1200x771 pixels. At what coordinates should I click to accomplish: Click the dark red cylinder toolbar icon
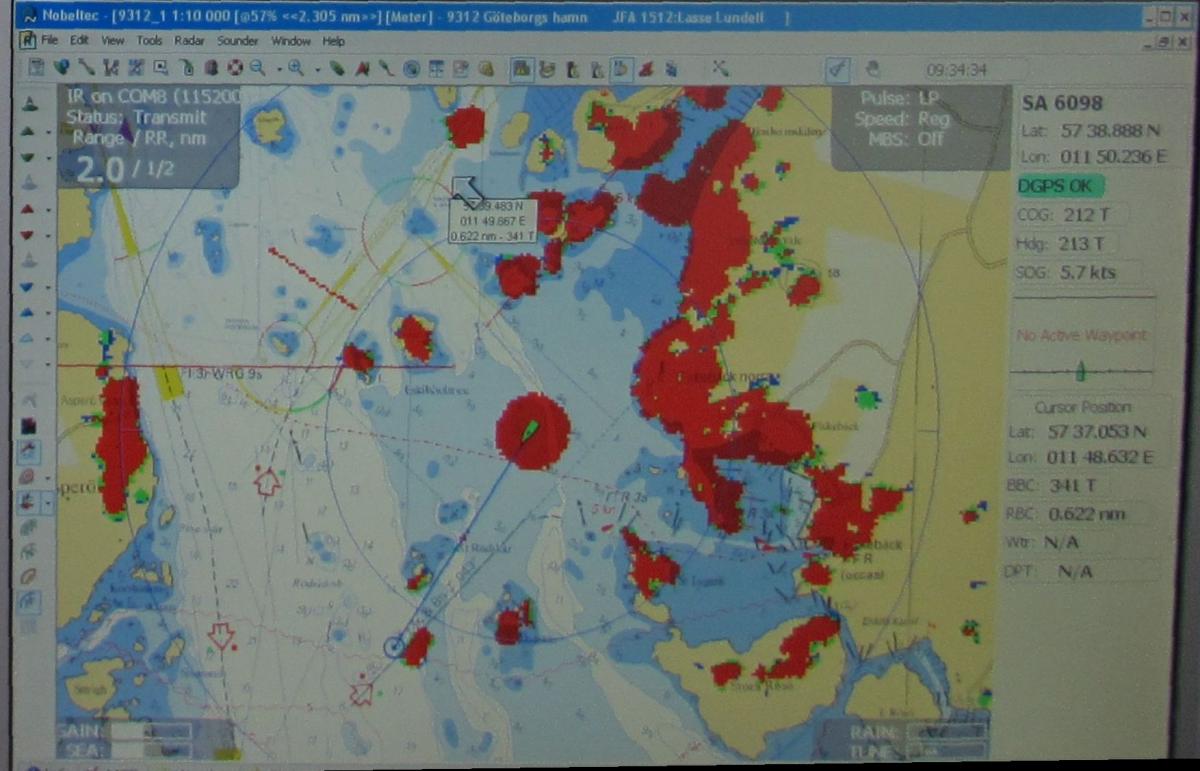coord(210,68)
